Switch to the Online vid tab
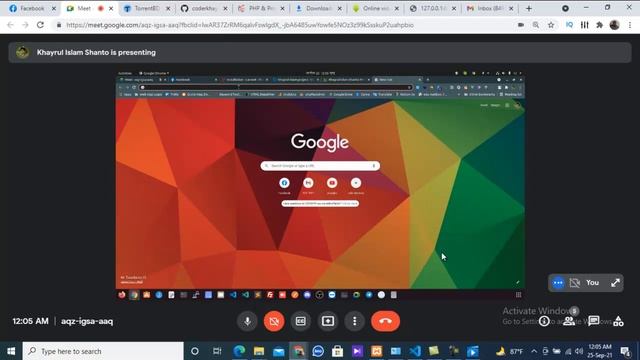The width and height of the screenshot is (640, 360). (375, 8)
